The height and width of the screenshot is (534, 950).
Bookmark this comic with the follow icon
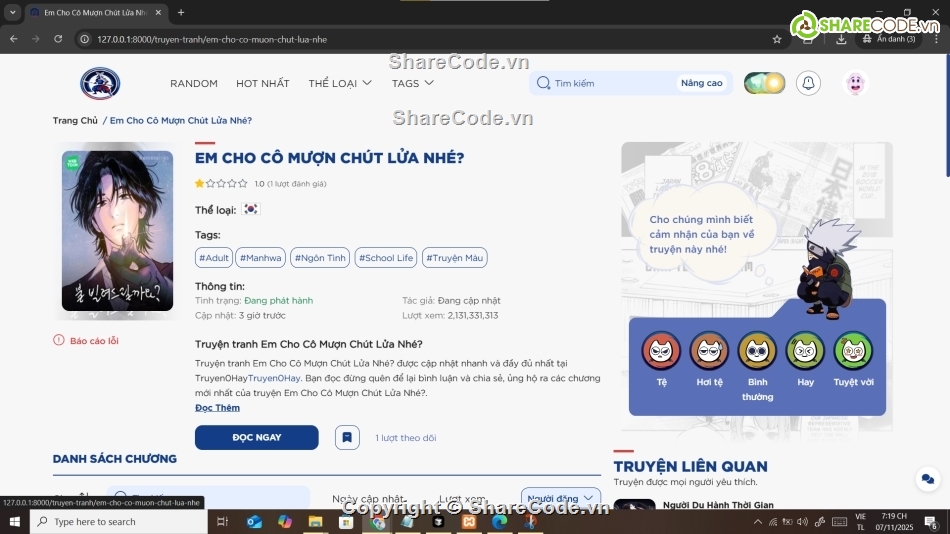tap(347, 437)
